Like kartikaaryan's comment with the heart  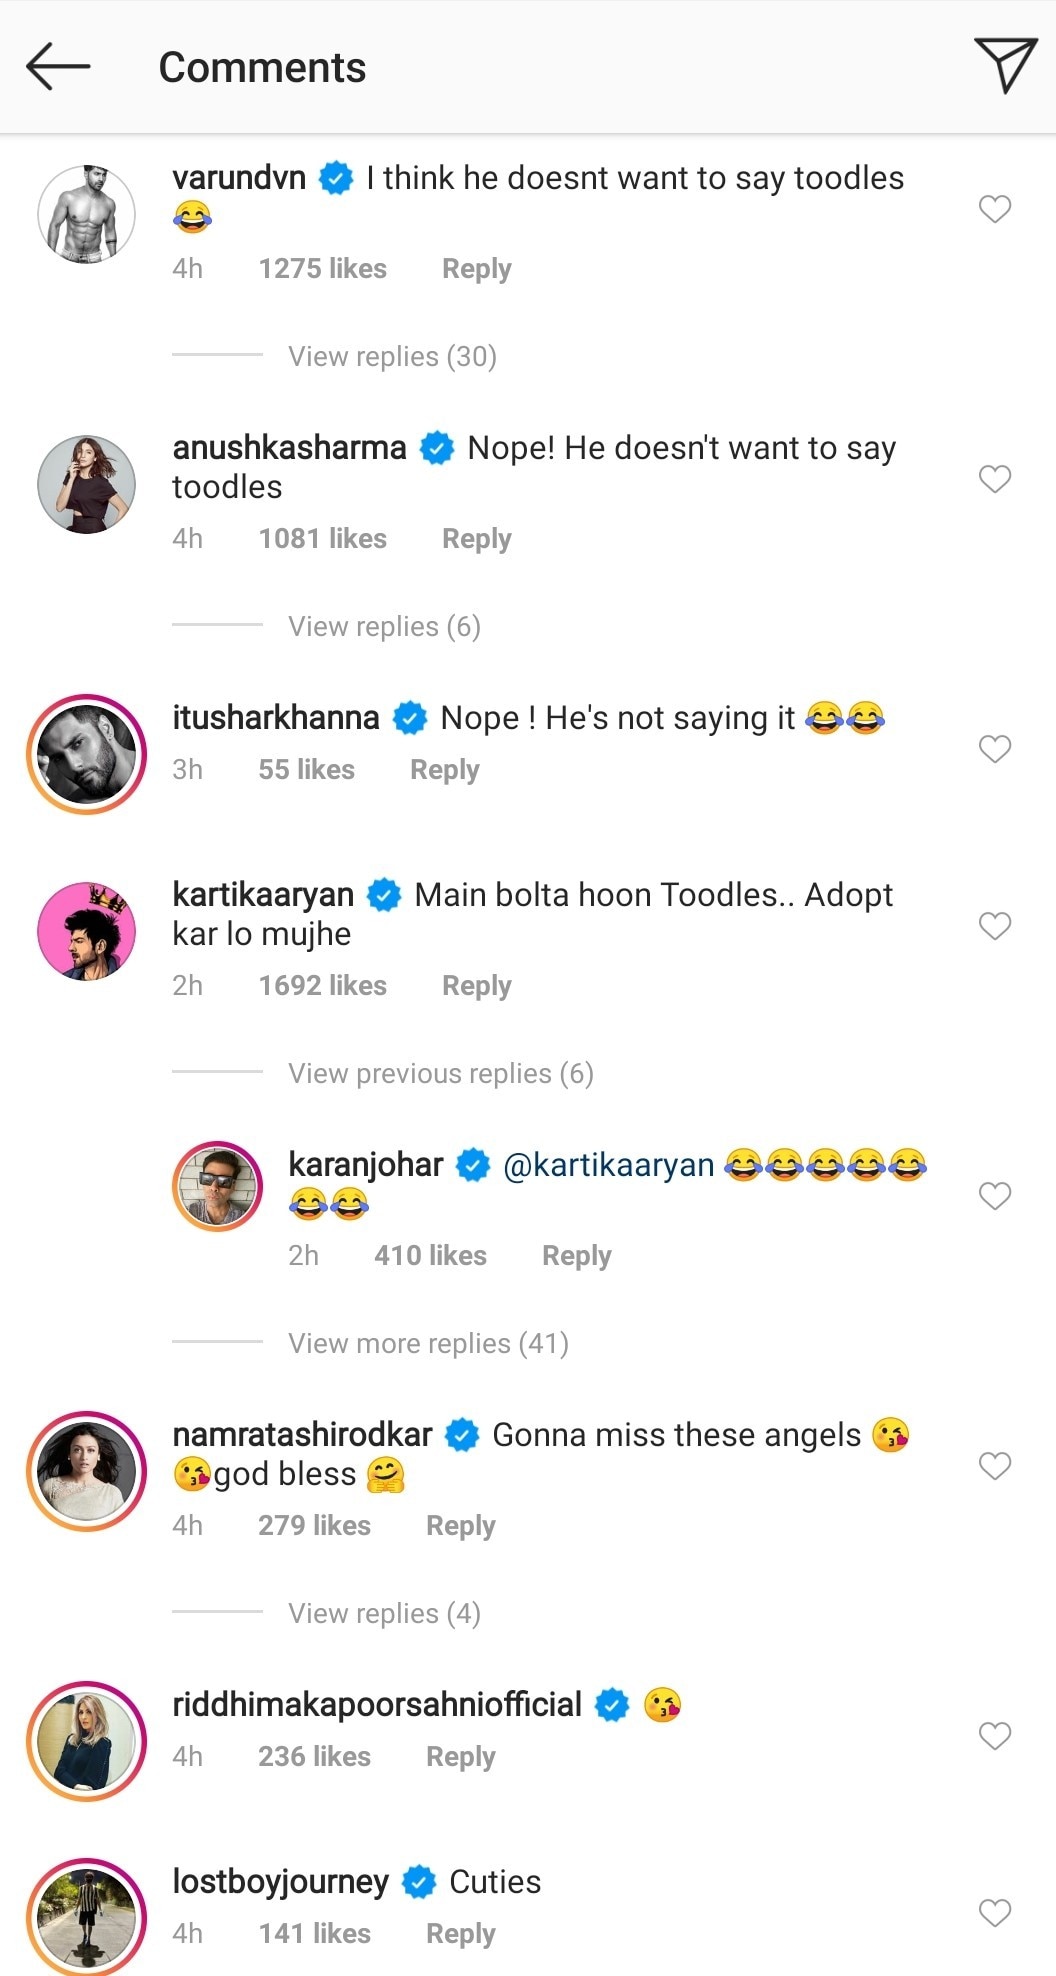tap(994, 926)
